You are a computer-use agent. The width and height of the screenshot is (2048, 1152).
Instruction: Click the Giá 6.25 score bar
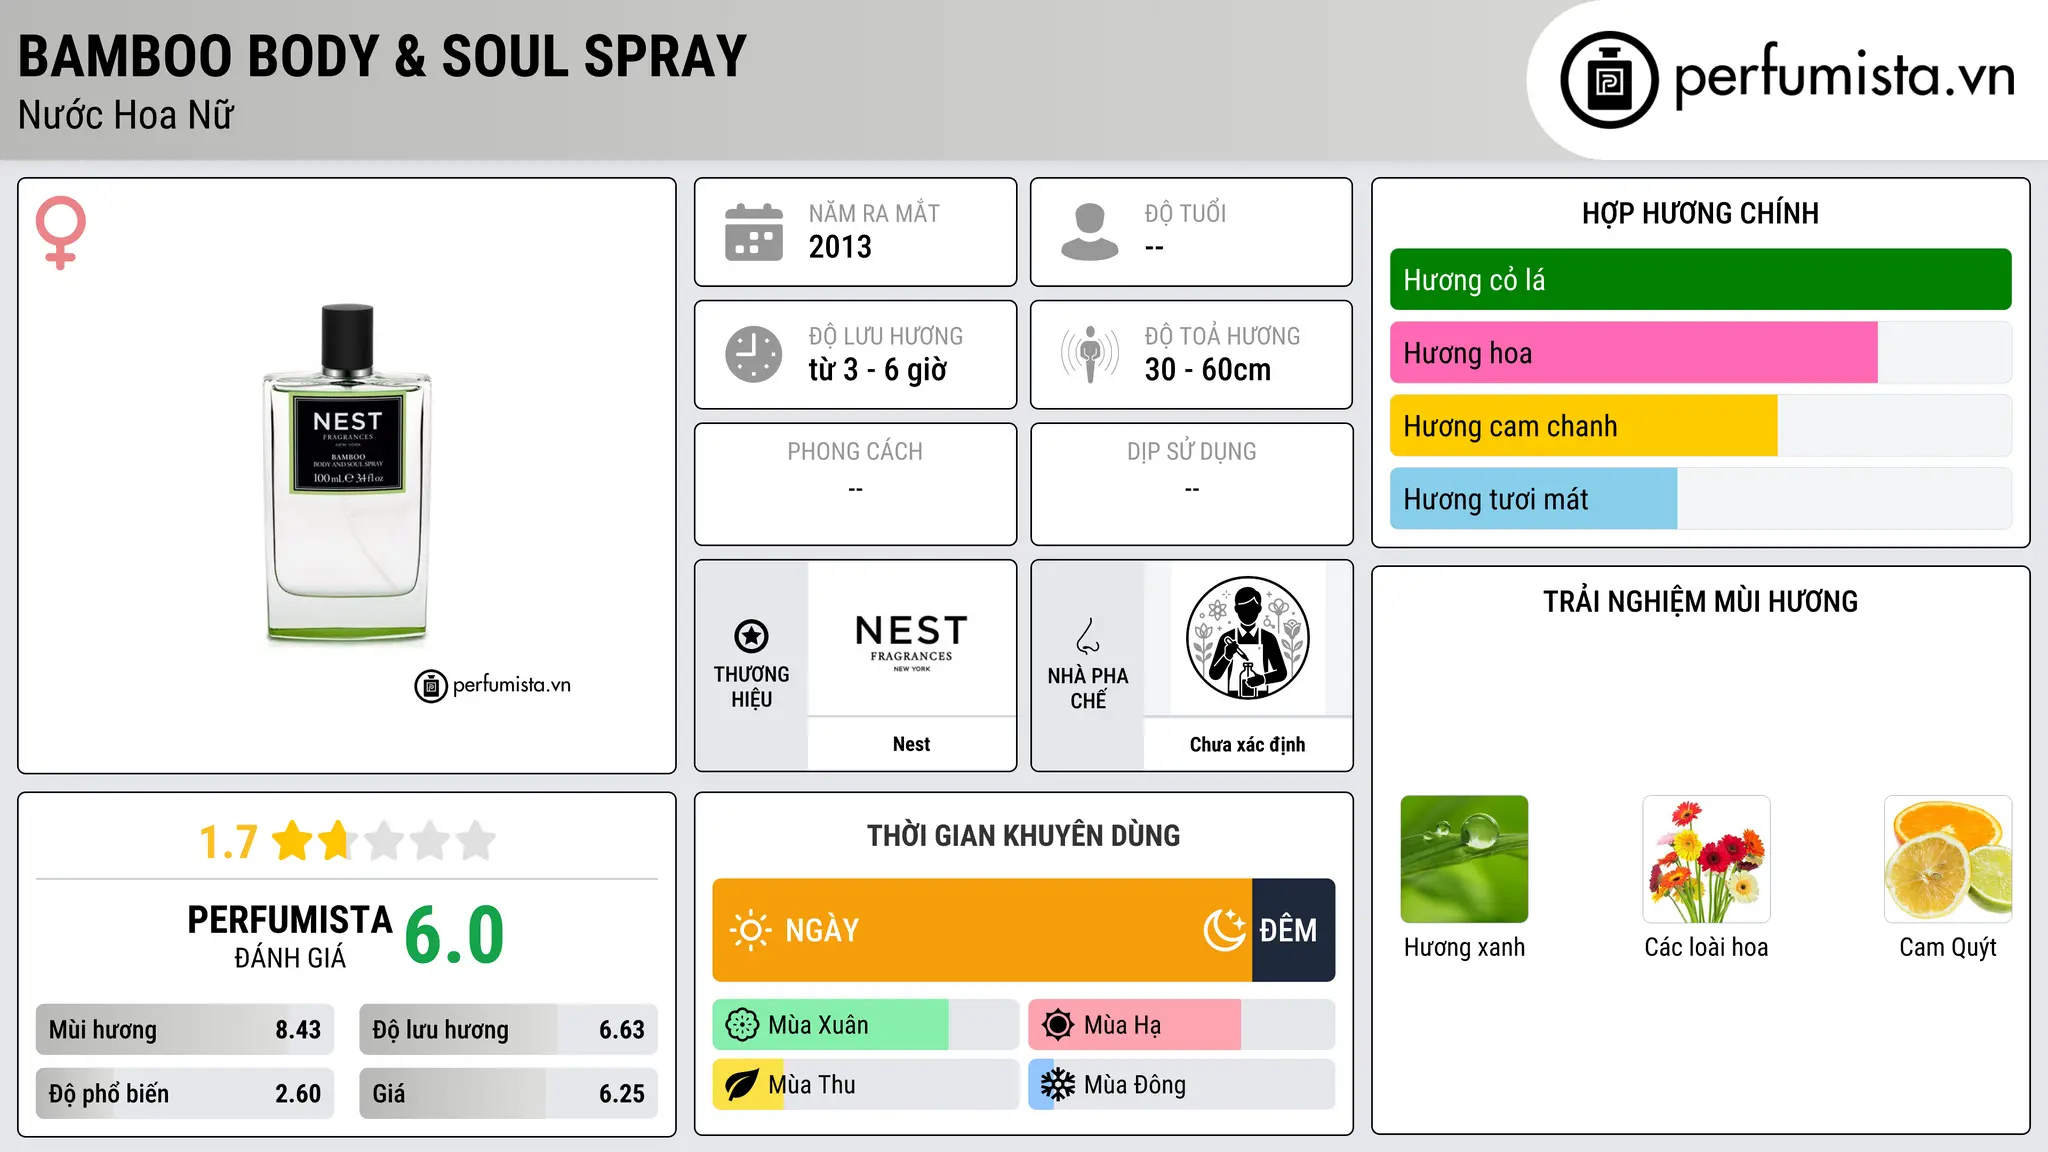click(x=508, y=1094)
